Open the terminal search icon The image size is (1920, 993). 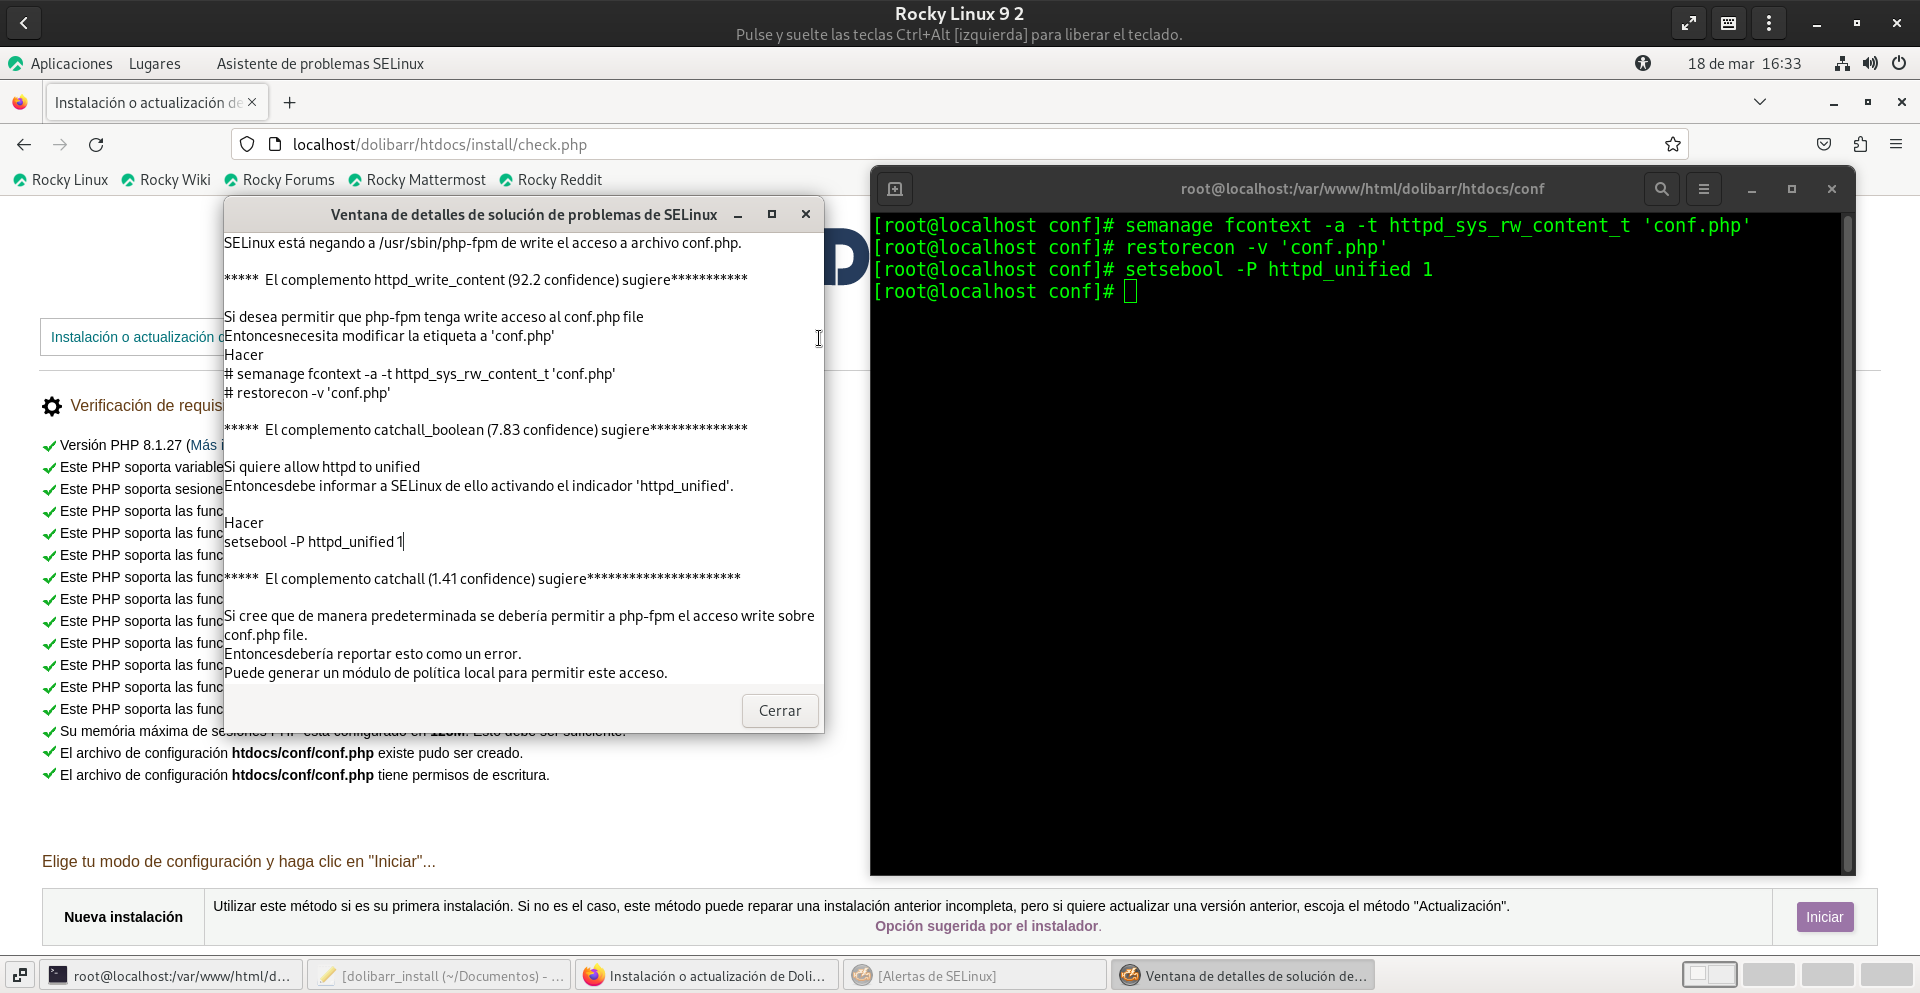pos(1661,189)
